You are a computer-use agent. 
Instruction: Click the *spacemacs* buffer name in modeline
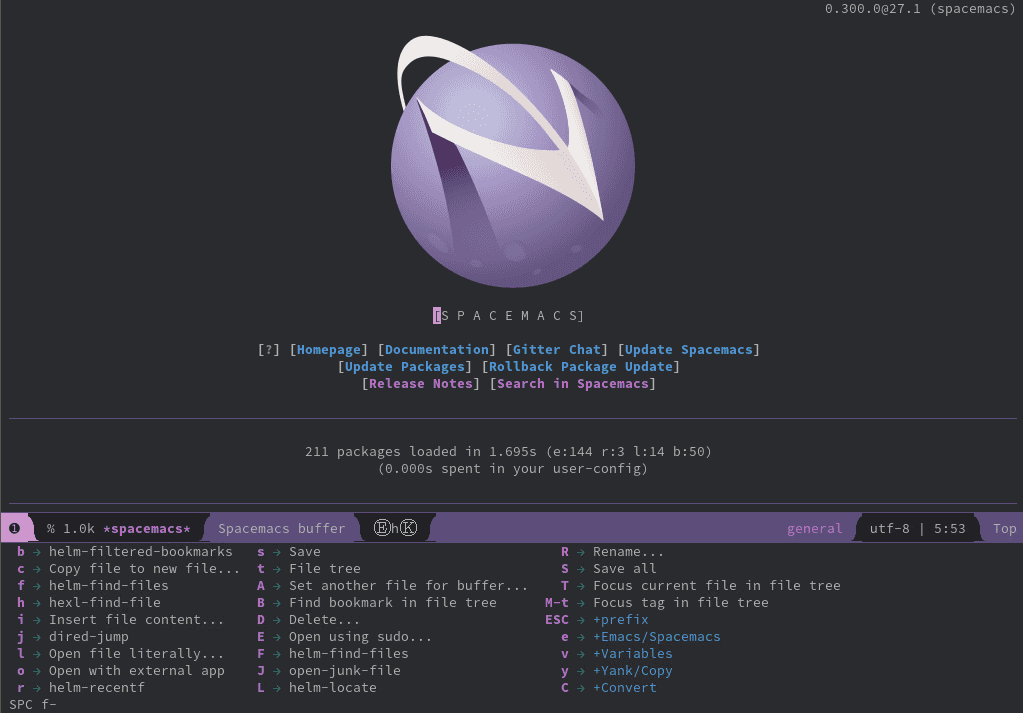[x=147, y=528]
